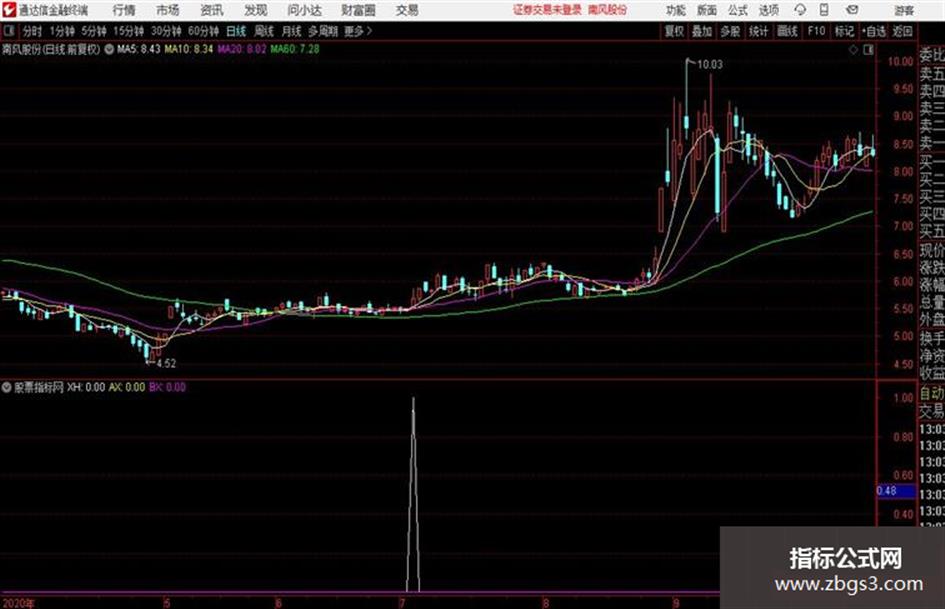The width and height of the screenshot is (945, 609).
Task: Switch to 1分钟 period tab
Action: pyautogui.click(x=61, y=31)
